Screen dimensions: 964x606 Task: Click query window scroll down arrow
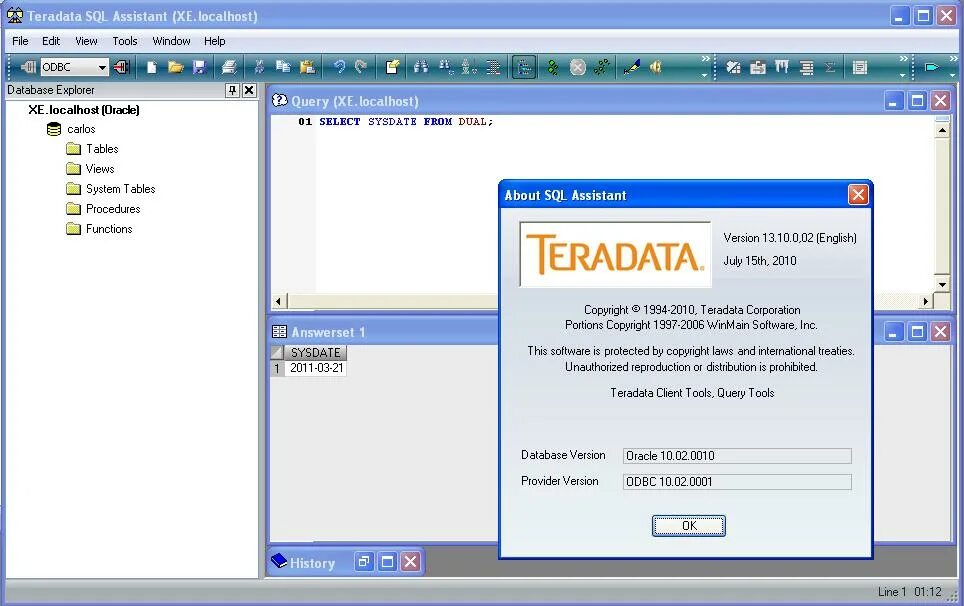pos(942,284)
